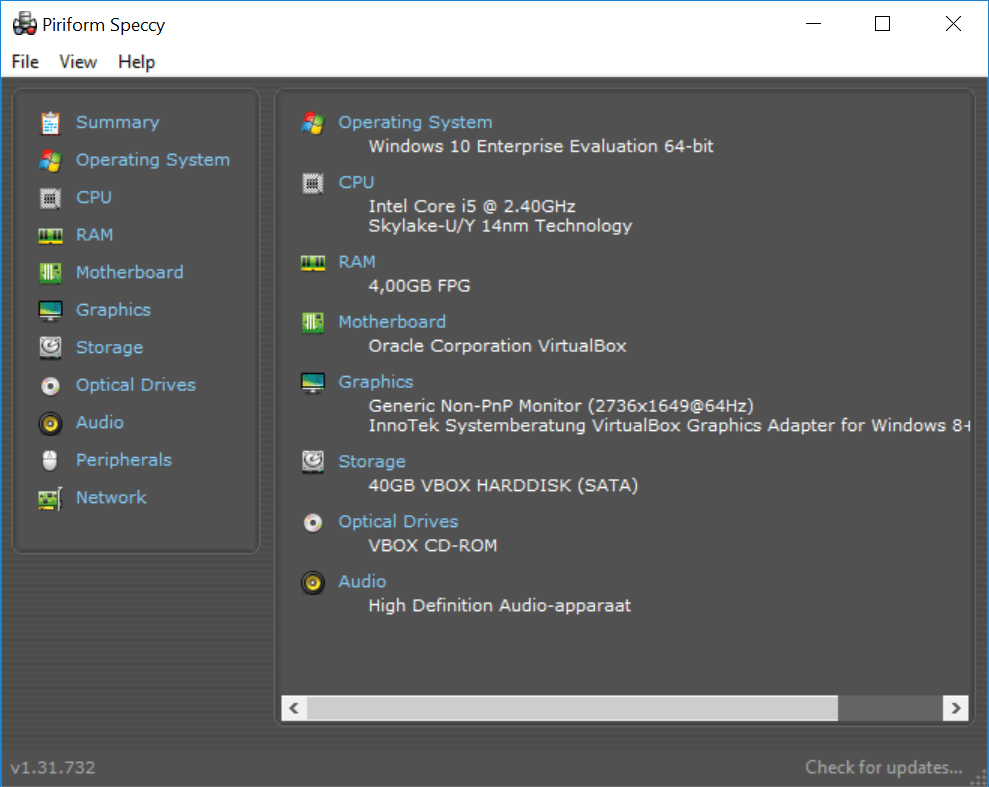The image size is (989, 787).
Task: Click the Optical Drives disc icon in summary panel
Action: 313,523
